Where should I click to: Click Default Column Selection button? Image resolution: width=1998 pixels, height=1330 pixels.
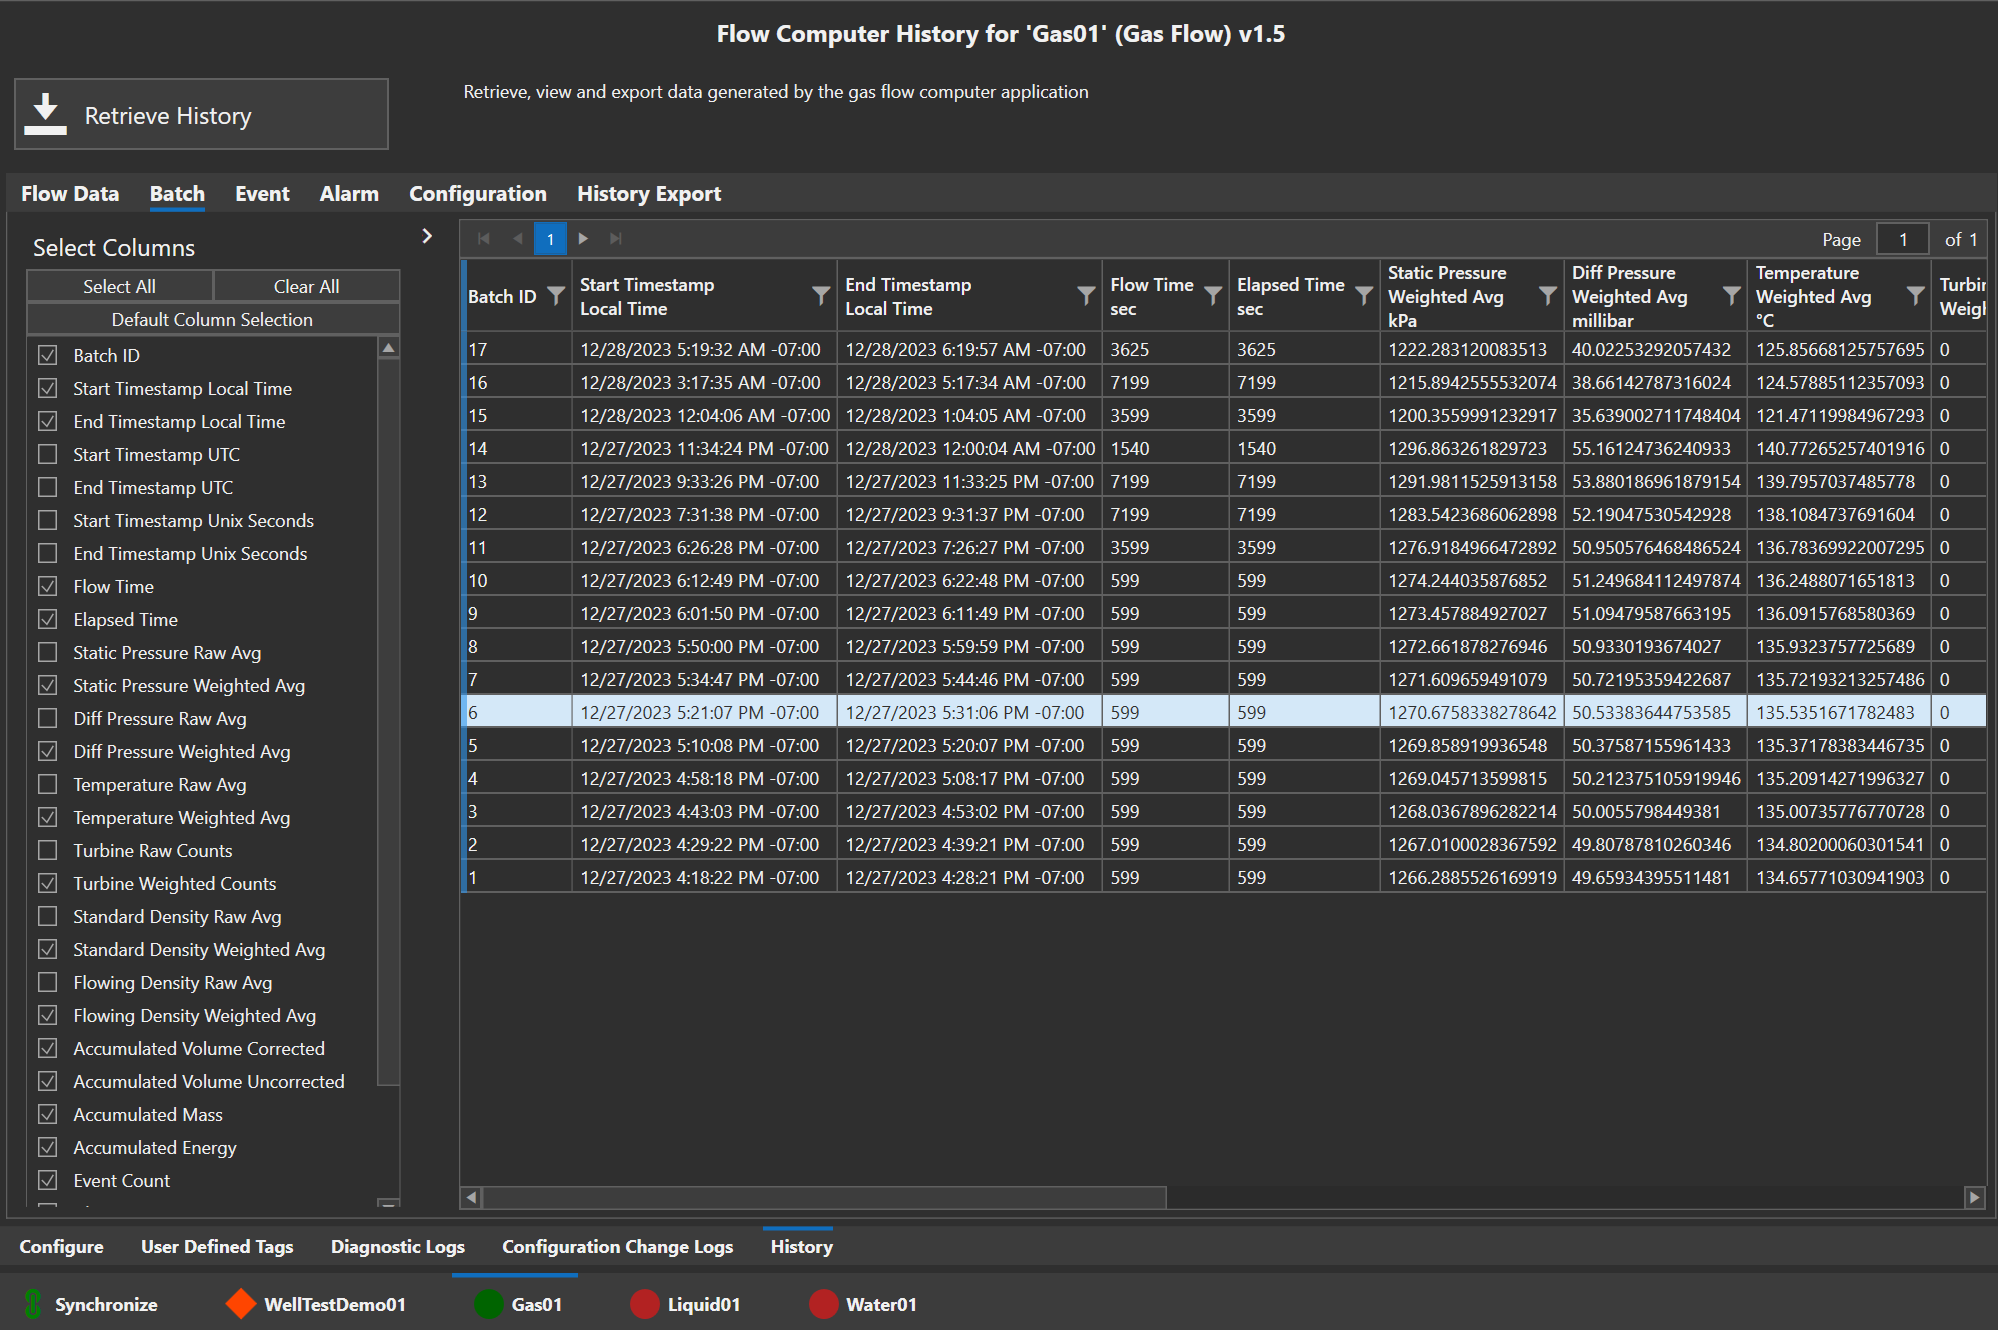tap(212, 319)
